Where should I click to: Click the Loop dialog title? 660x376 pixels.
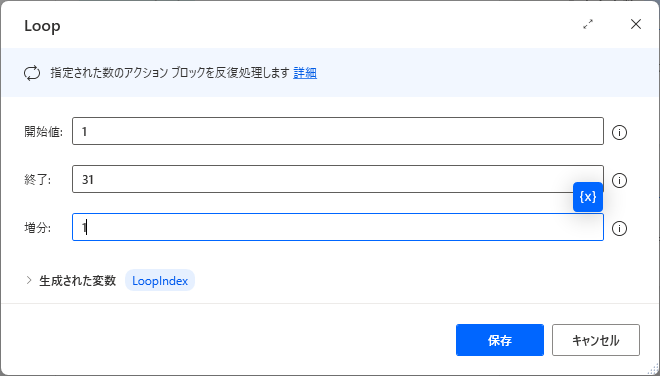42,26
